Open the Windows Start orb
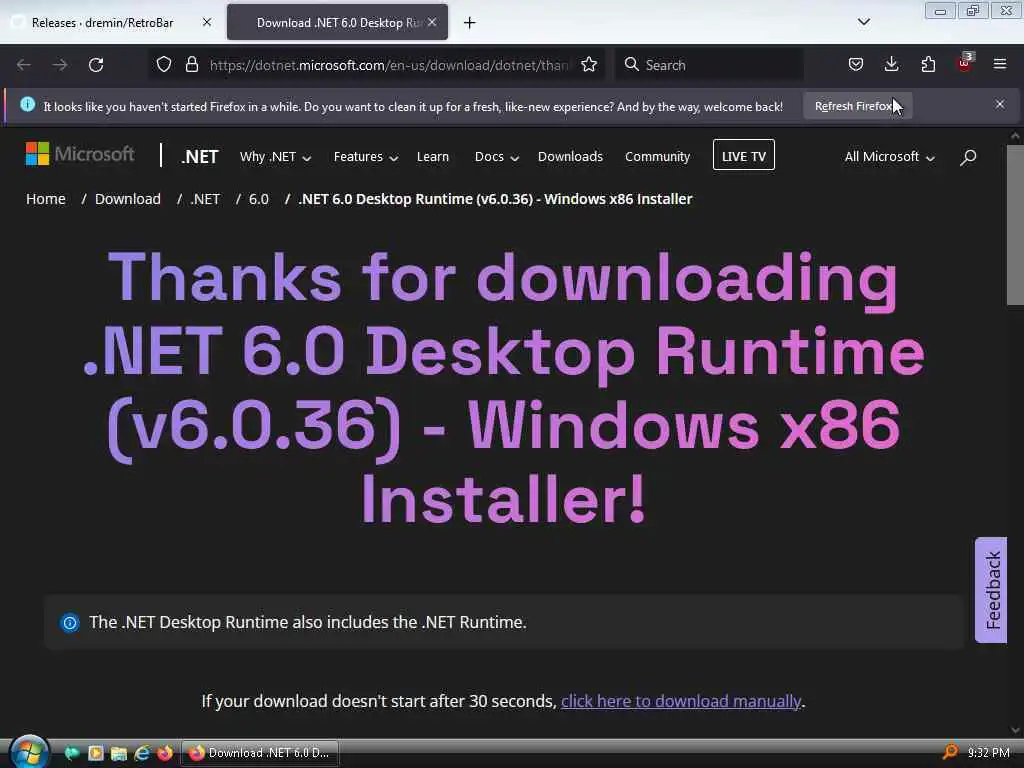Viewport: 1024px width, 768px height. click(x=28, y=752)
